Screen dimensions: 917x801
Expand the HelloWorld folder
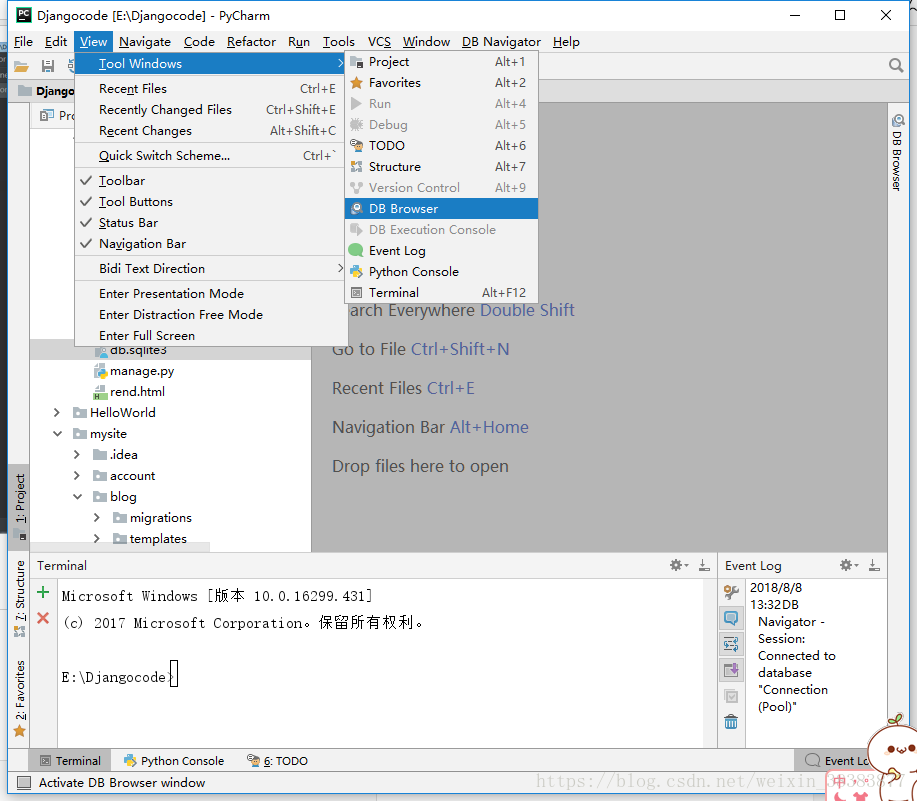coord(57,413)
